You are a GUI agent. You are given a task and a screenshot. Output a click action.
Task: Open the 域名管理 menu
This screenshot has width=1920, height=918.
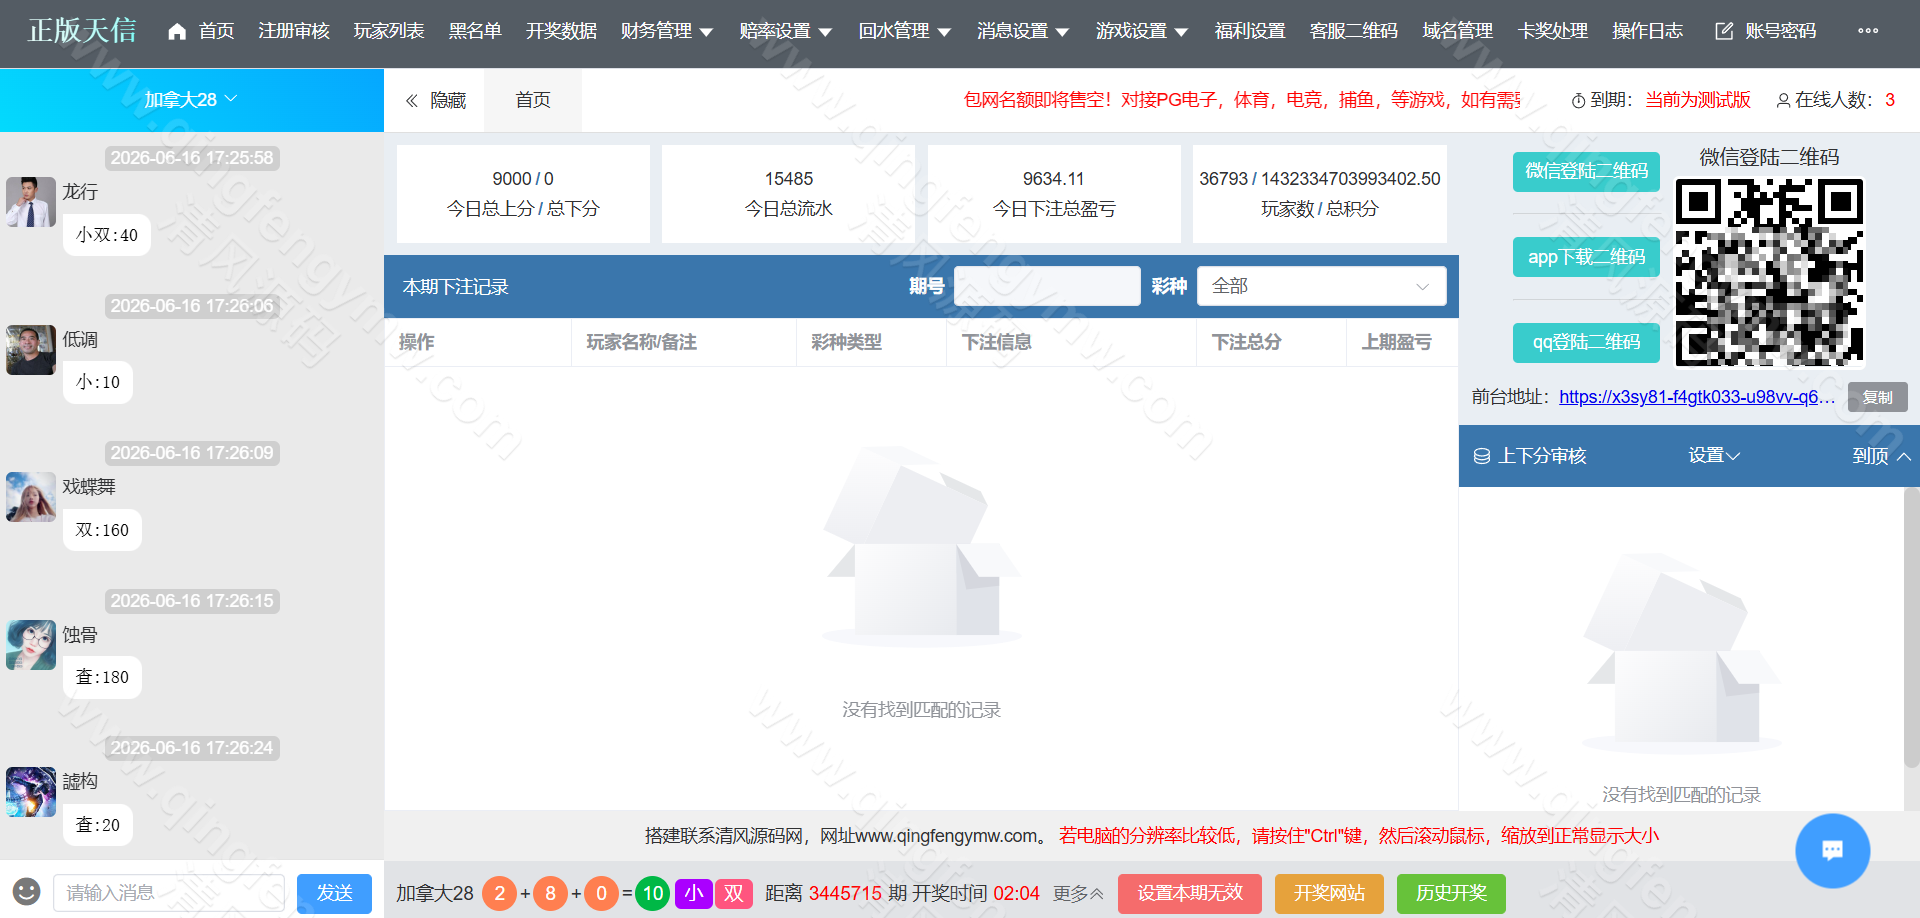pyautogui.click(x=1458, y=31)
